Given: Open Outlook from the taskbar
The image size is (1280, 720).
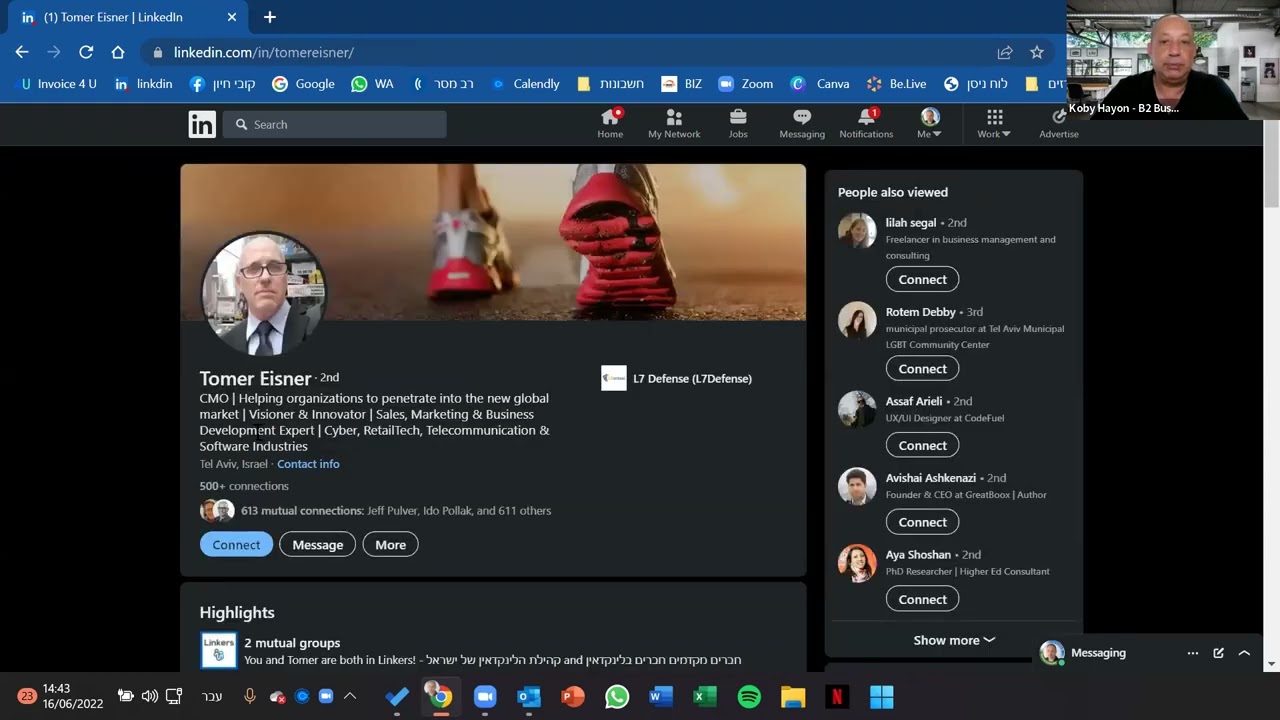Looking at the screenshot, I should (x=529, y=696).
